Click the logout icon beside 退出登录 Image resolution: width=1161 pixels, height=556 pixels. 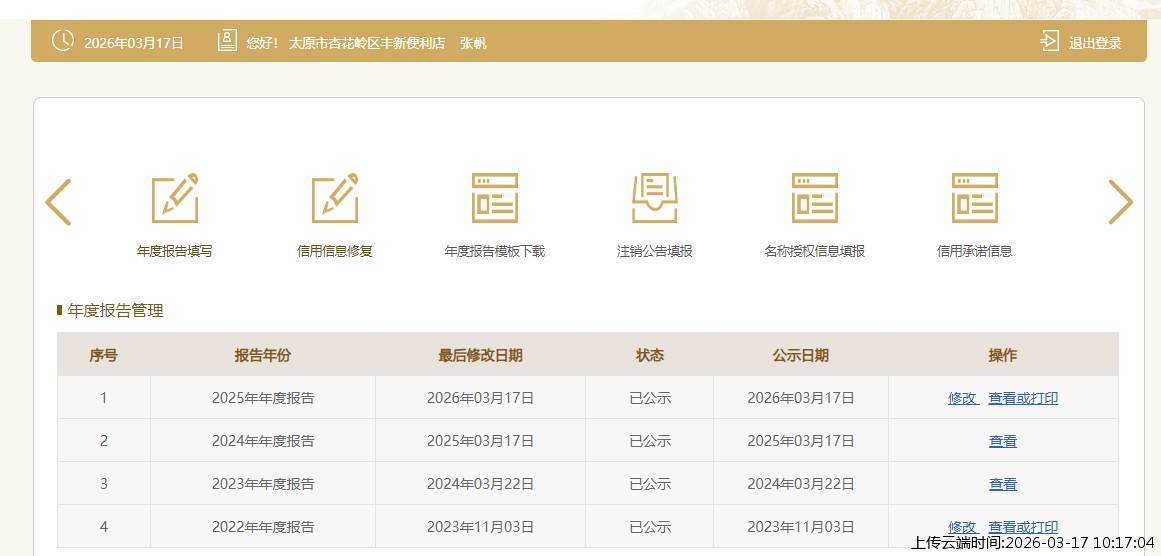1049,41
